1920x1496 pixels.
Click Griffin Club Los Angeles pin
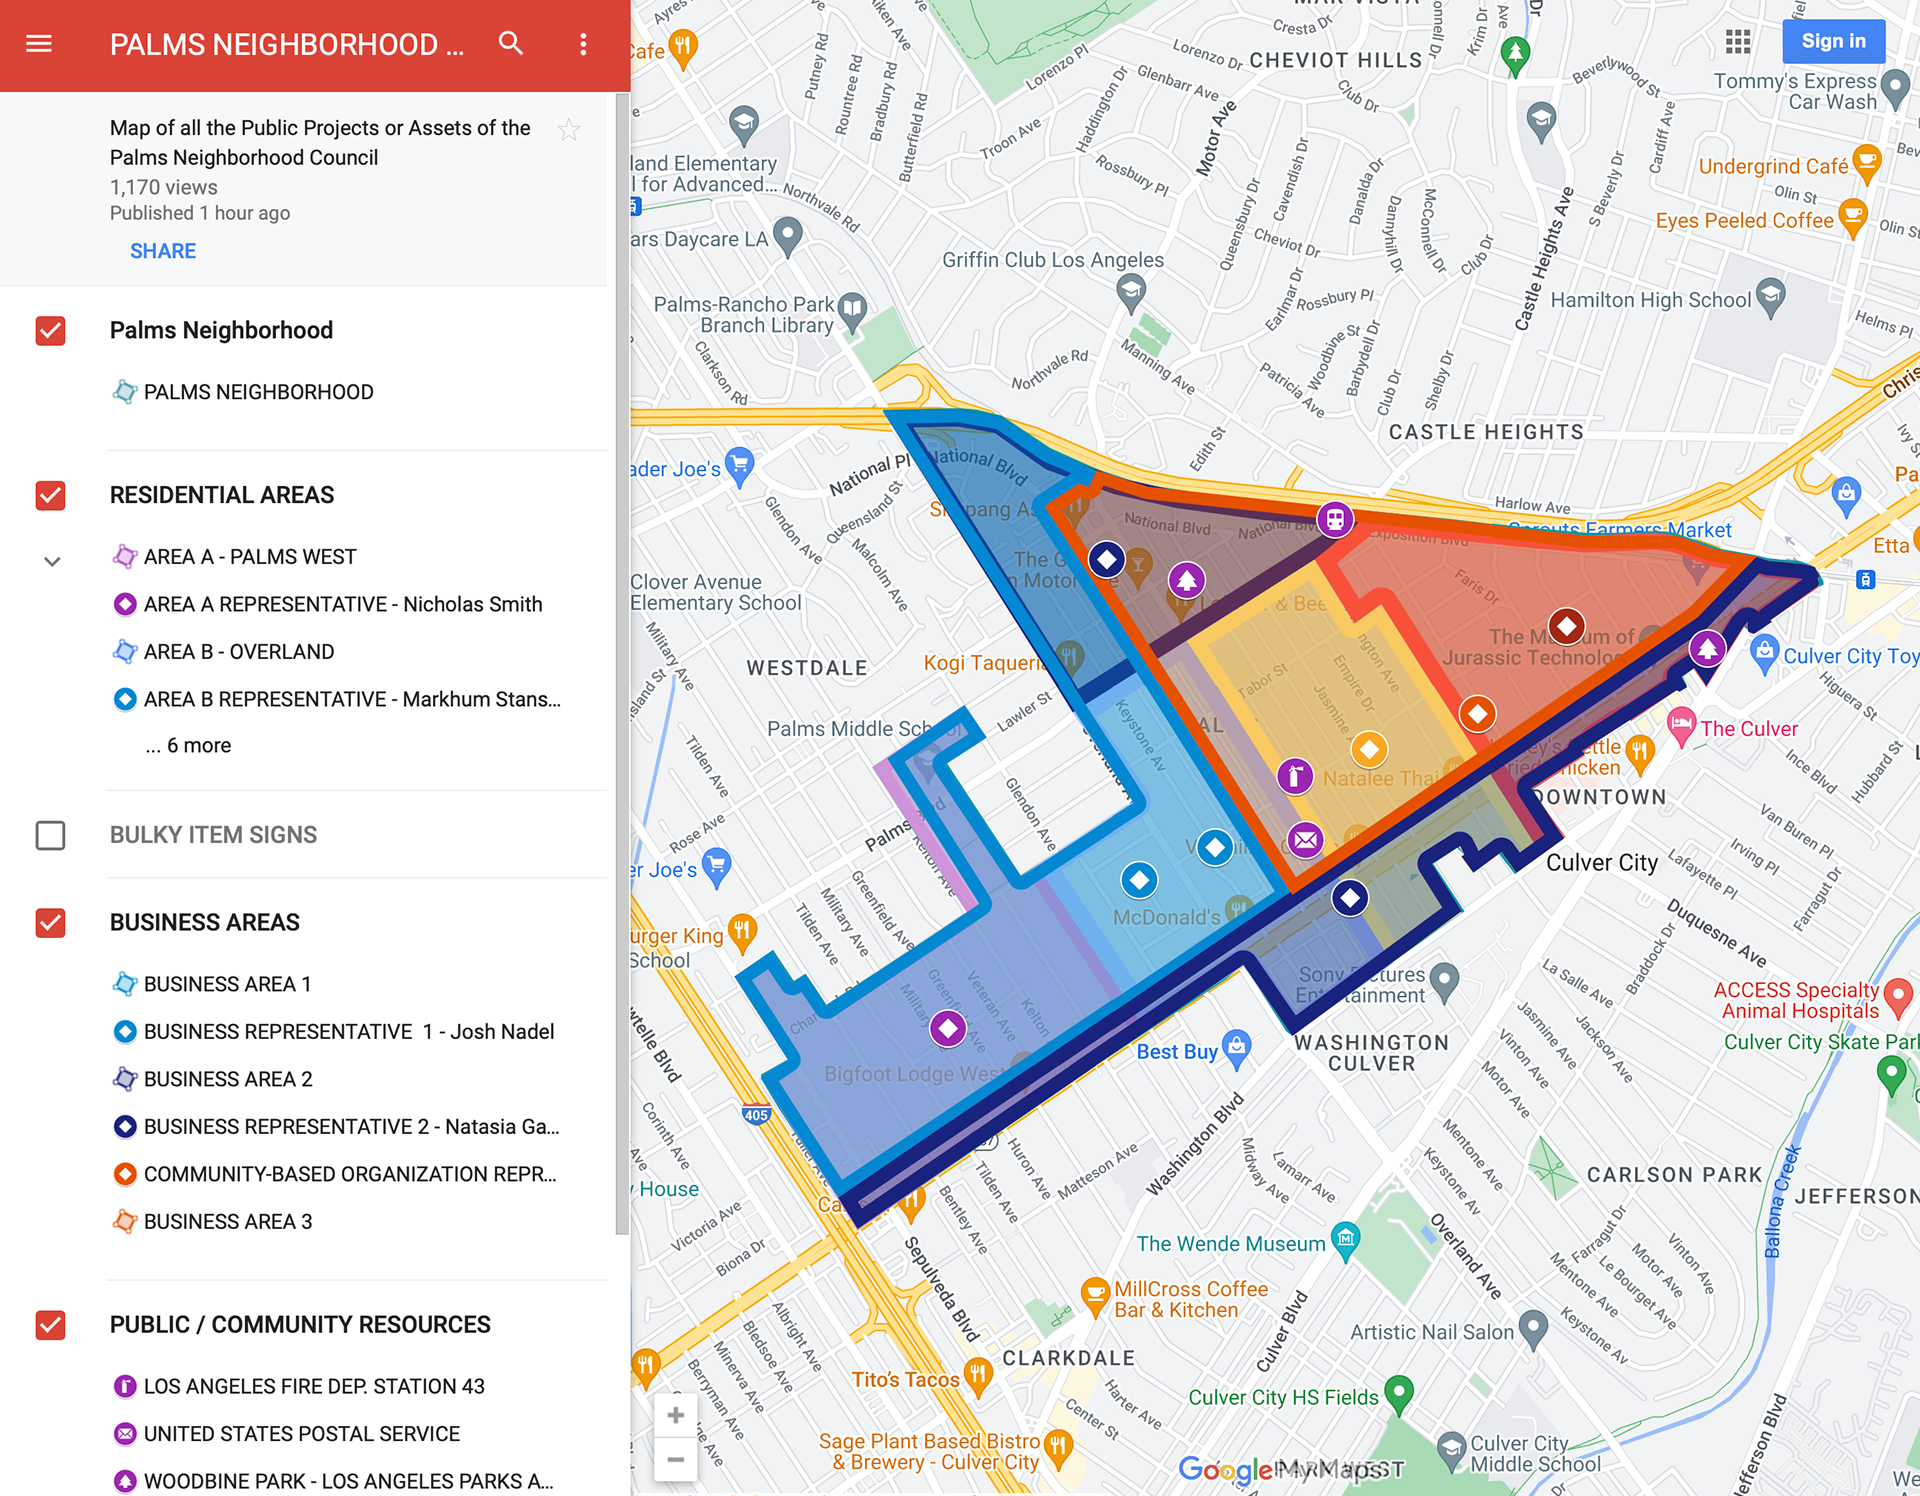coord(1131,293)
